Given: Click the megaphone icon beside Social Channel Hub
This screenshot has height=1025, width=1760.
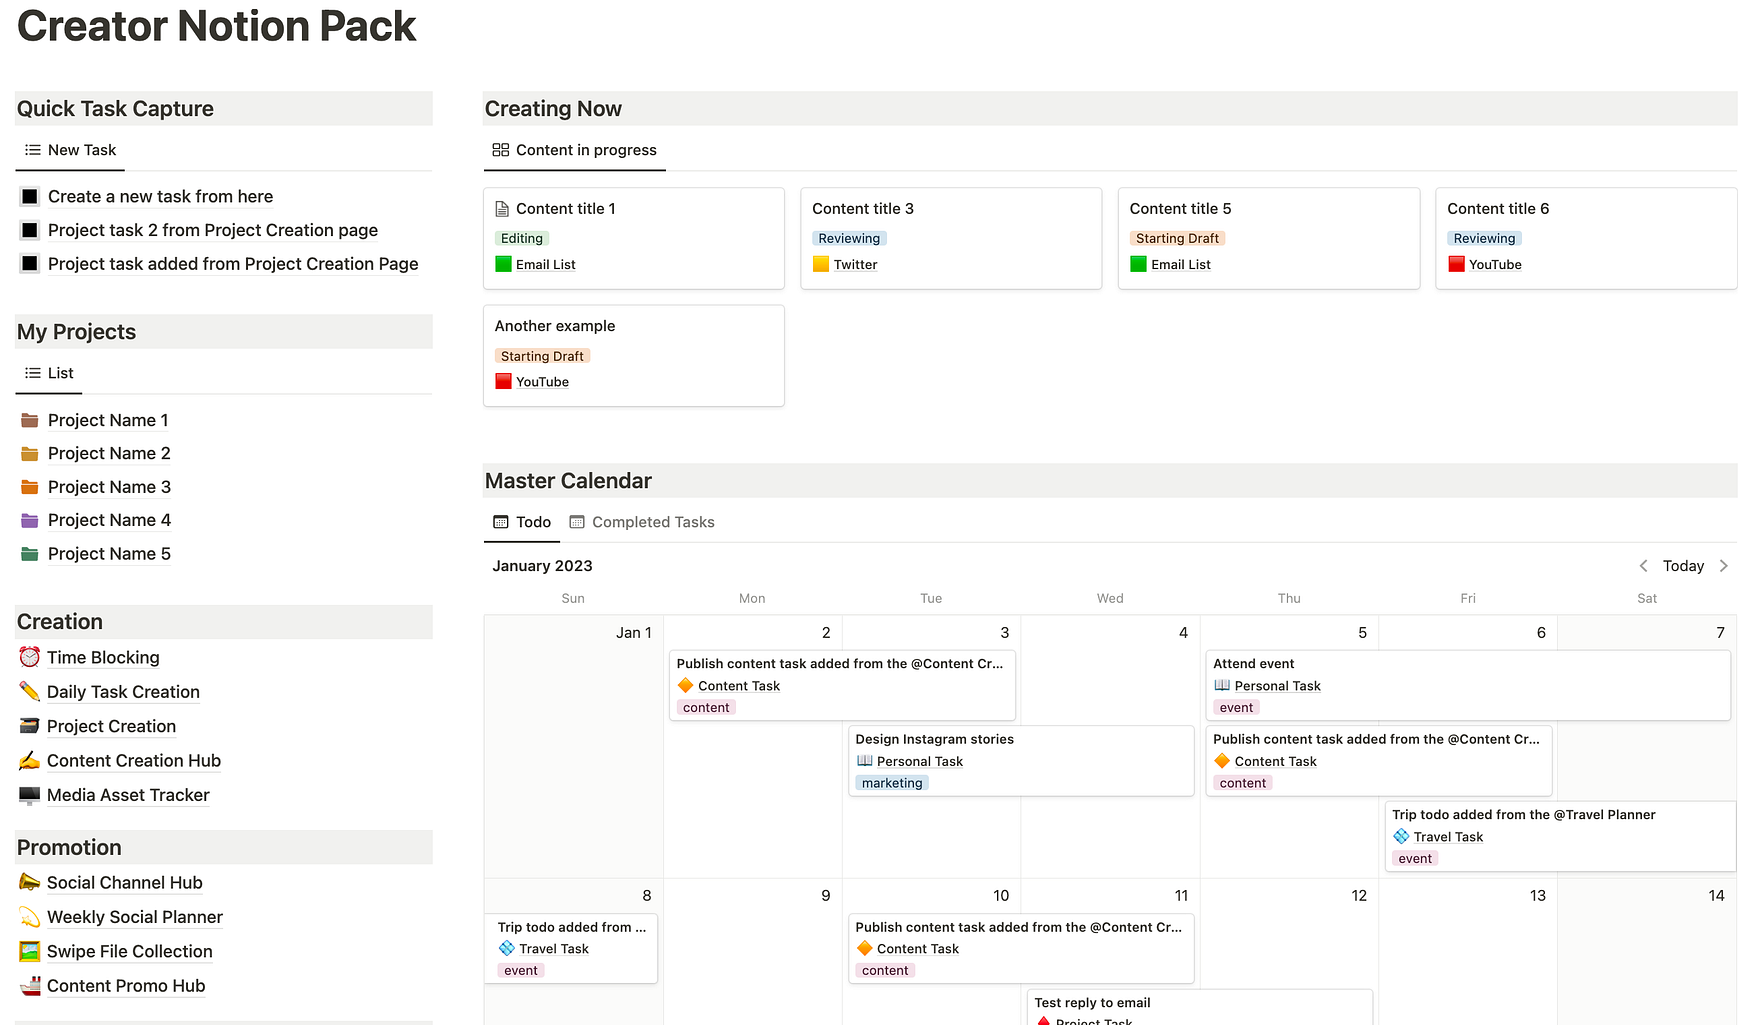Looking at the screenshot, I should coord(29,882).
